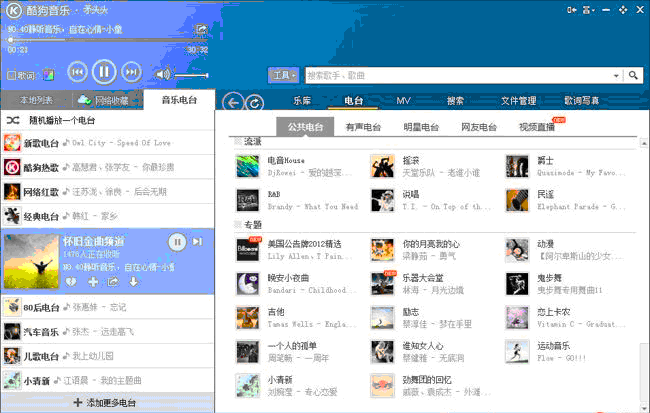Play the 新歌电台 station

point(108,143)
